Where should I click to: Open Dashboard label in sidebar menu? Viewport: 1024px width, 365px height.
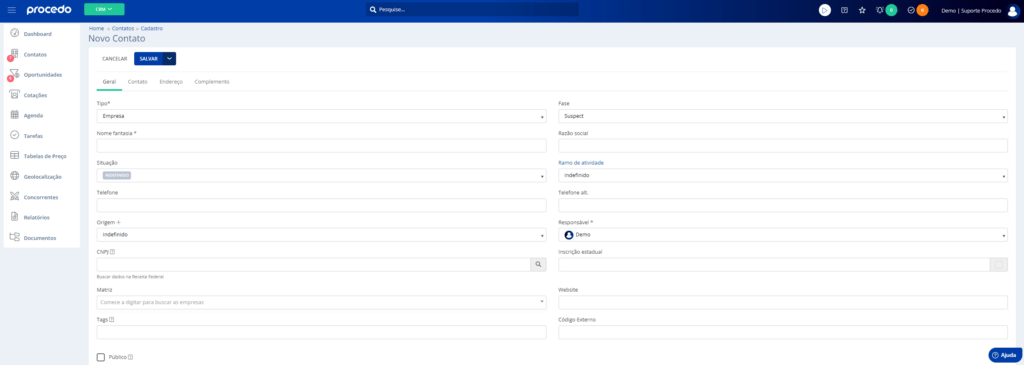(x=37, y=34)
